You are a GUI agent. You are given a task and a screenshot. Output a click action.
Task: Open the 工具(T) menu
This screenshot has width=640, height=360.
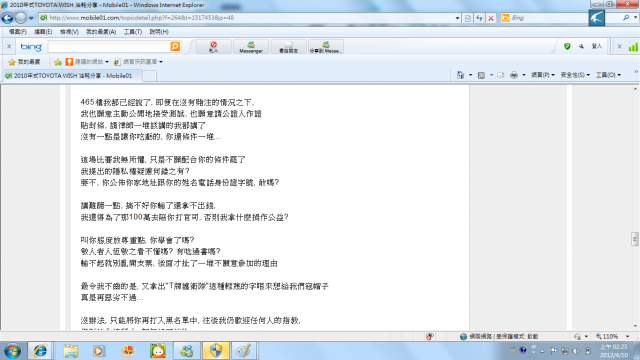click(133, 32)
